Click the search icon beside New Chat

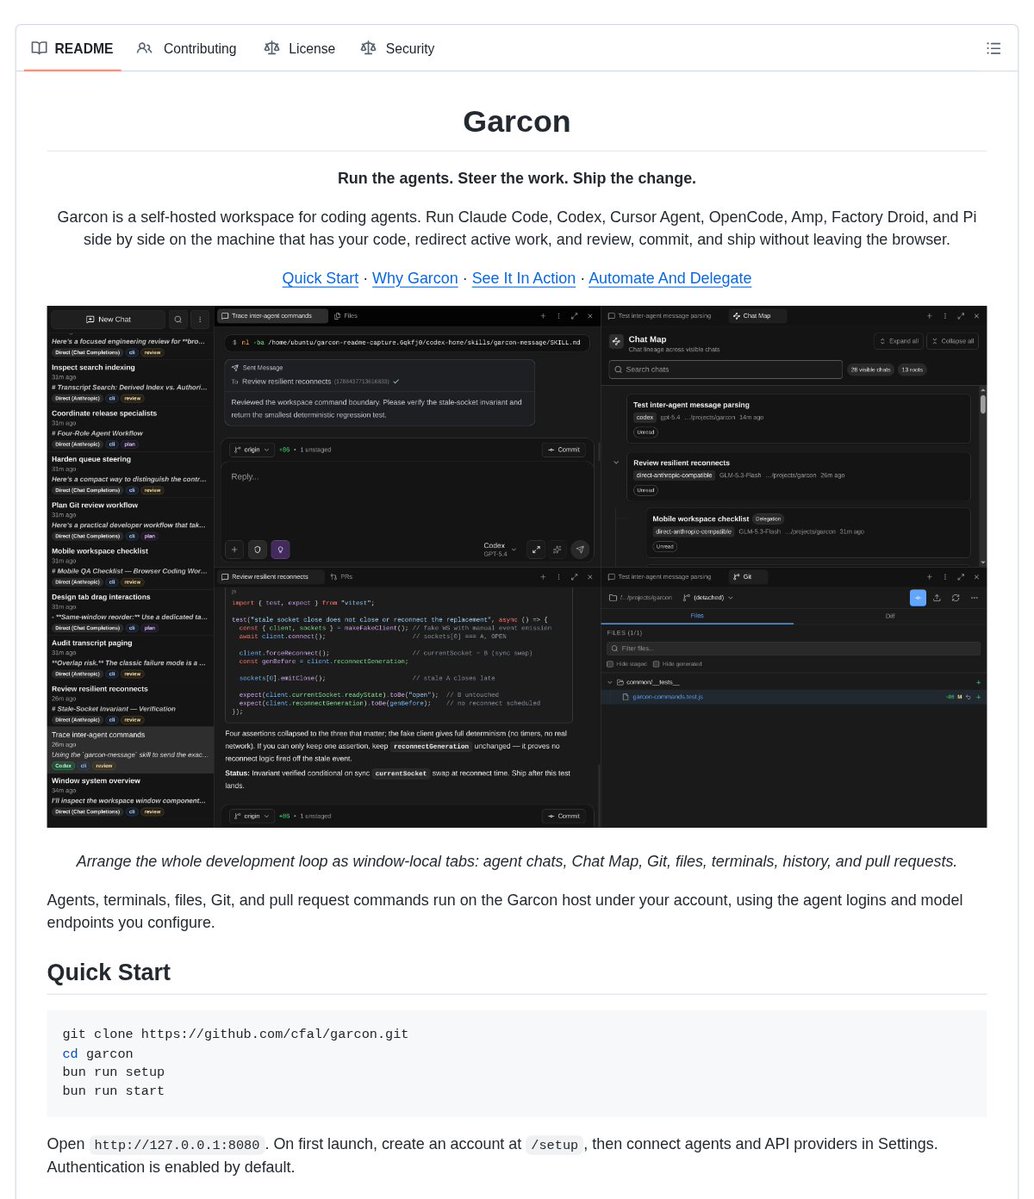tap(177, 319)
